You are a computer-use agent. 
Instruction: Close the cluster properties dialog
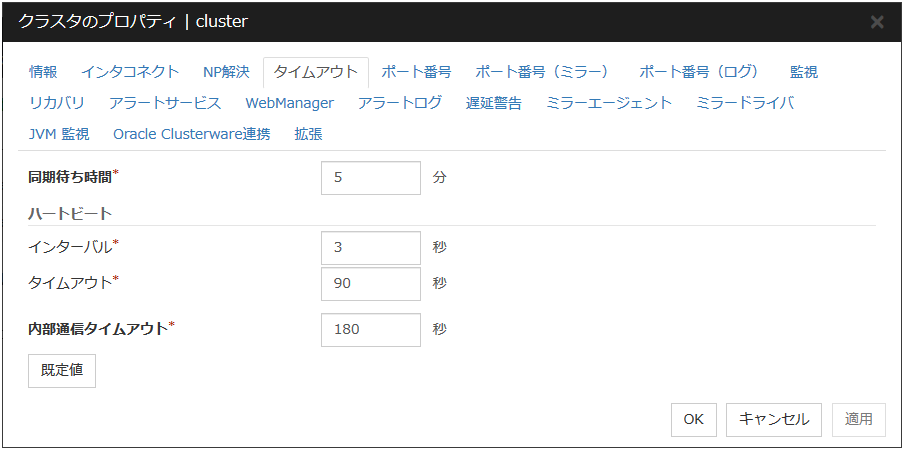coord(876,22)
